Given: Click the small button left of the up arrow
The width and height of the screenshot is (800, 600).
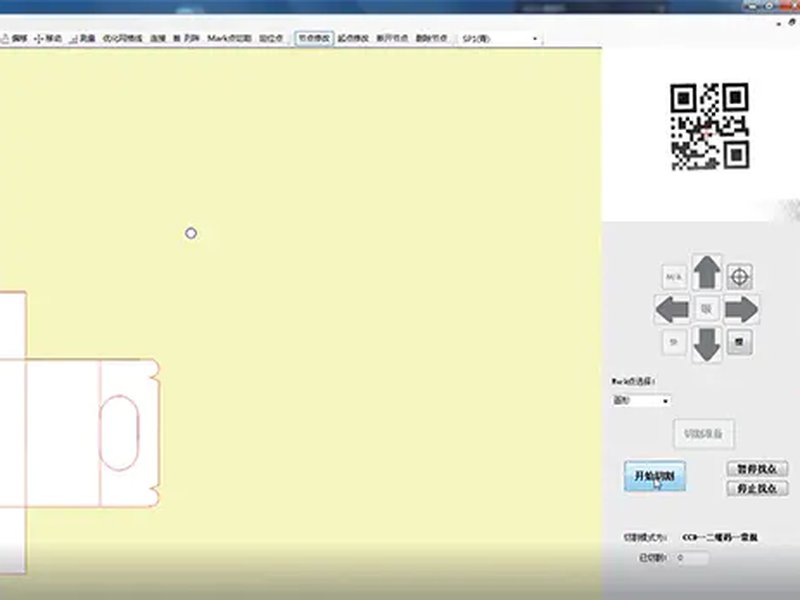Looking at the screenshot, I should (x=674, y=277).
